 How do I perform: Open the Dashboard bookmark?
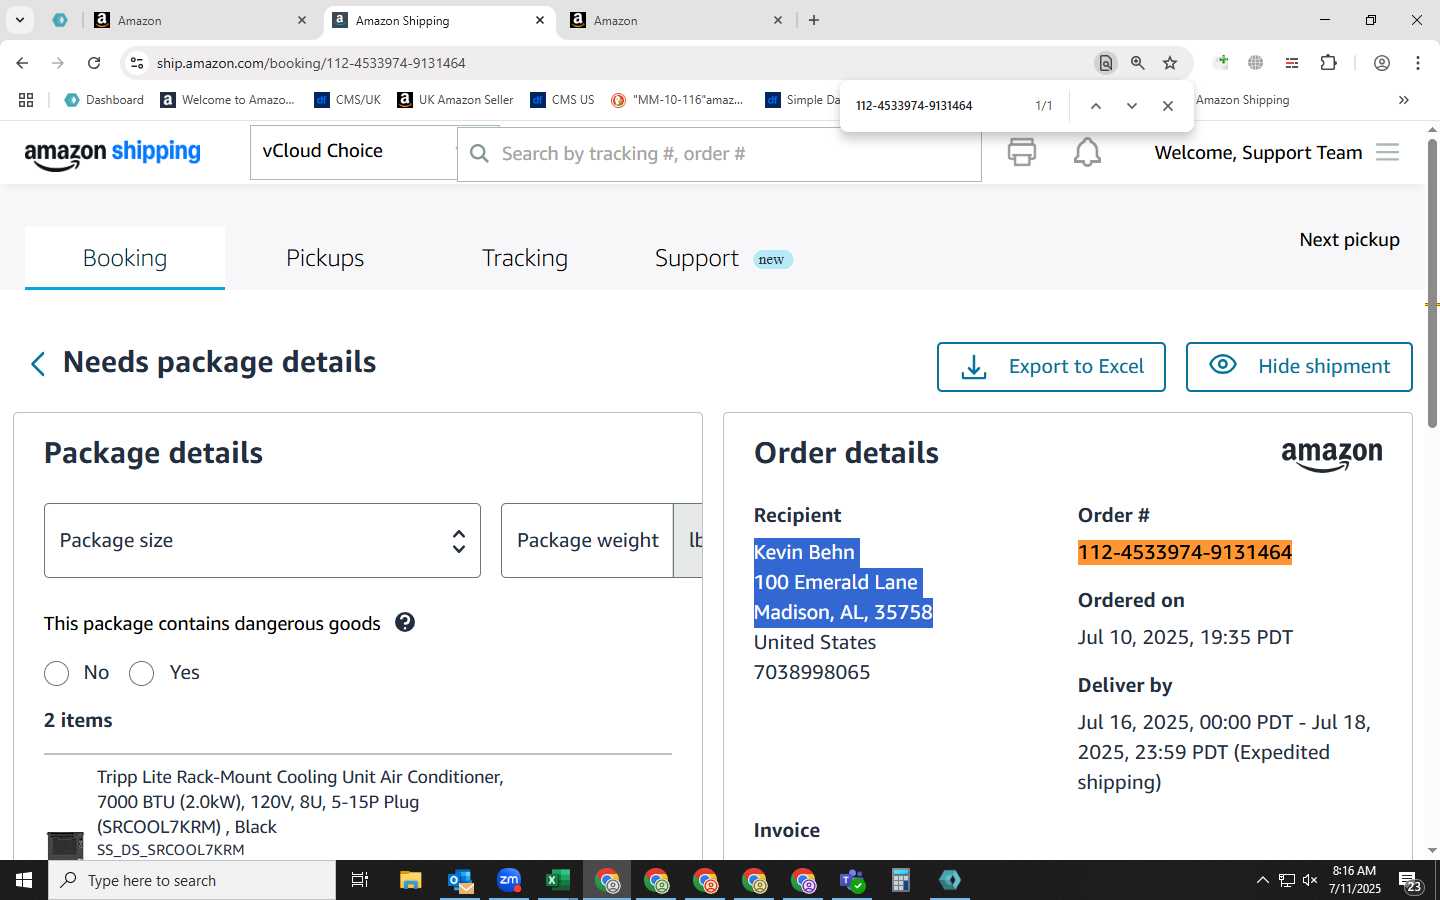pos(104,100)
